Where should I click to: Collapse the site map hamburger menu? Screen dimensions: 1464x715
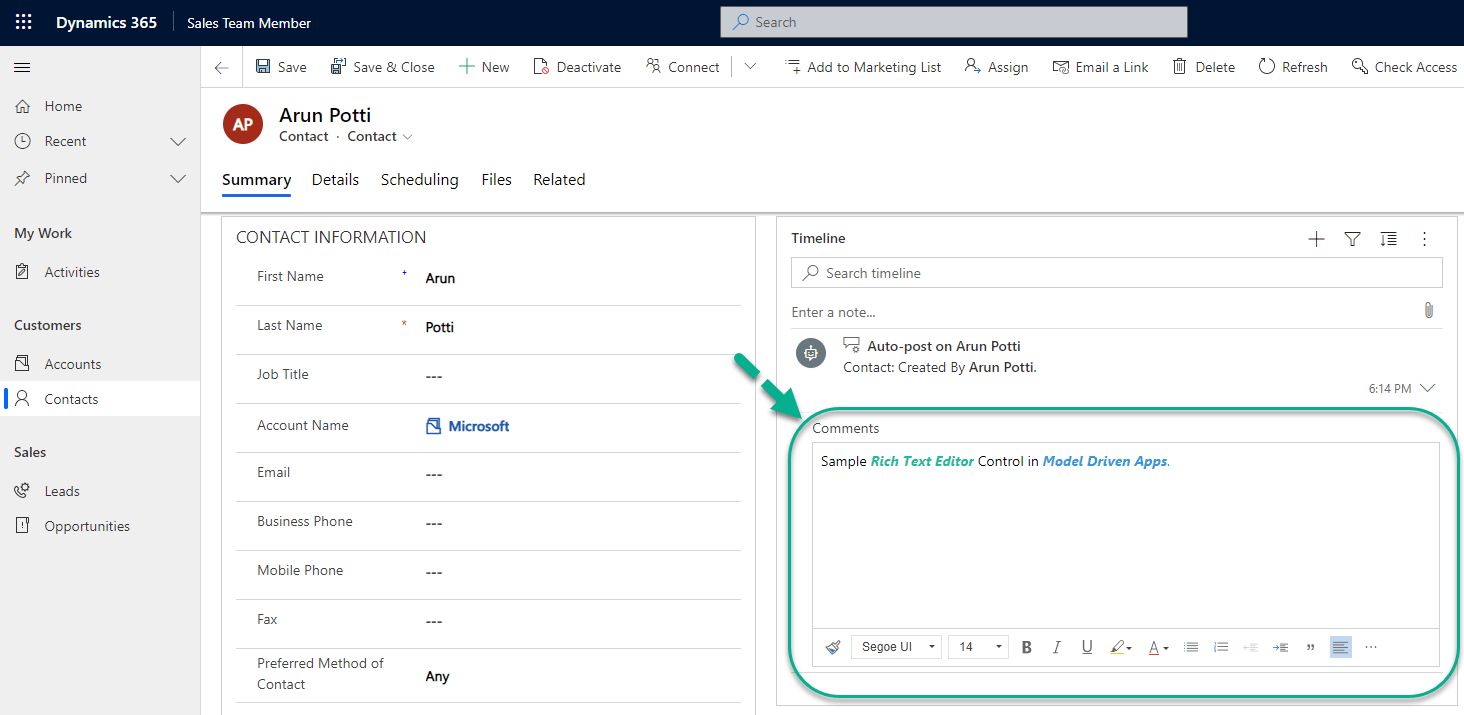22,67
